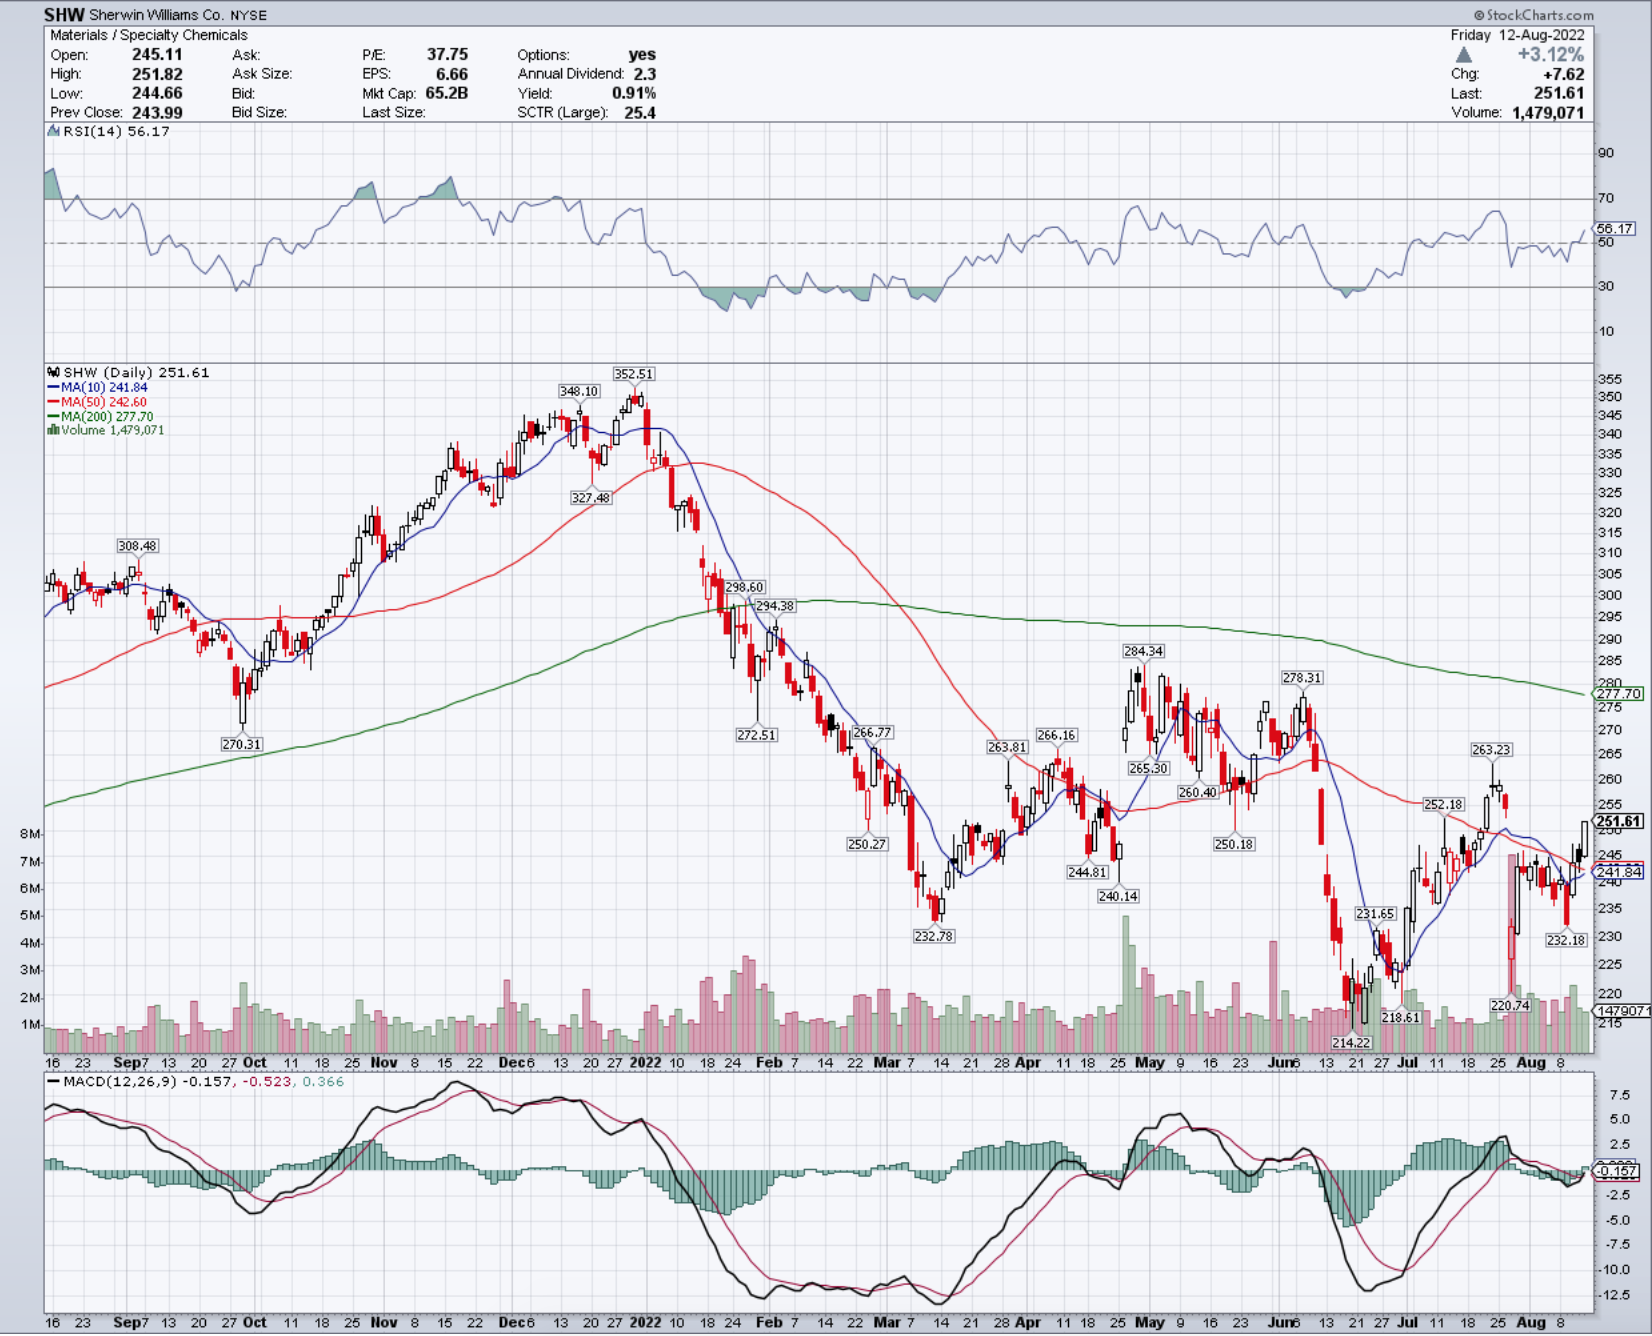Click the Low value 244.66
1652x1336 pixels.
(157, 93)
